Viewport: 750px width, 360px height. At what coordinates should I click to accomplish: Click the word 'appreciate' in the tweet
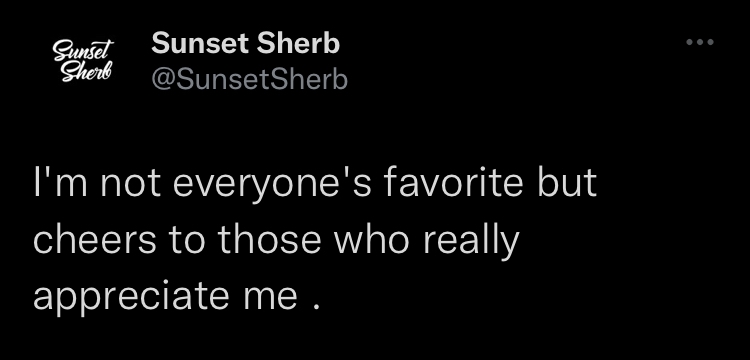132,297
